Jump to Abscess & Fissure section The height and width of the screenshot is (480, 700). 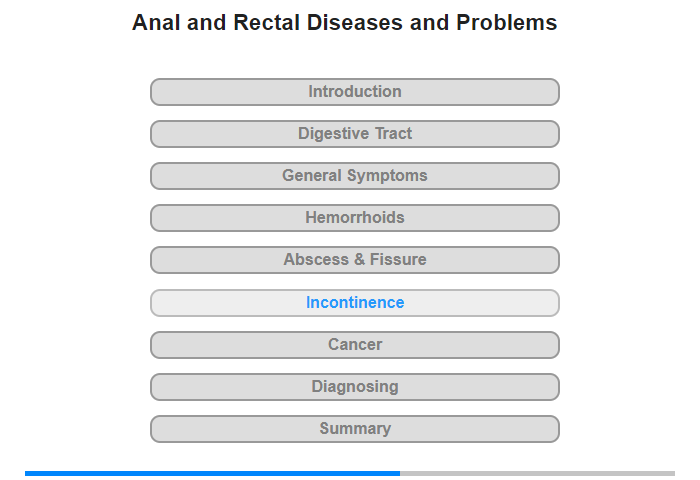tap(354, 260)
